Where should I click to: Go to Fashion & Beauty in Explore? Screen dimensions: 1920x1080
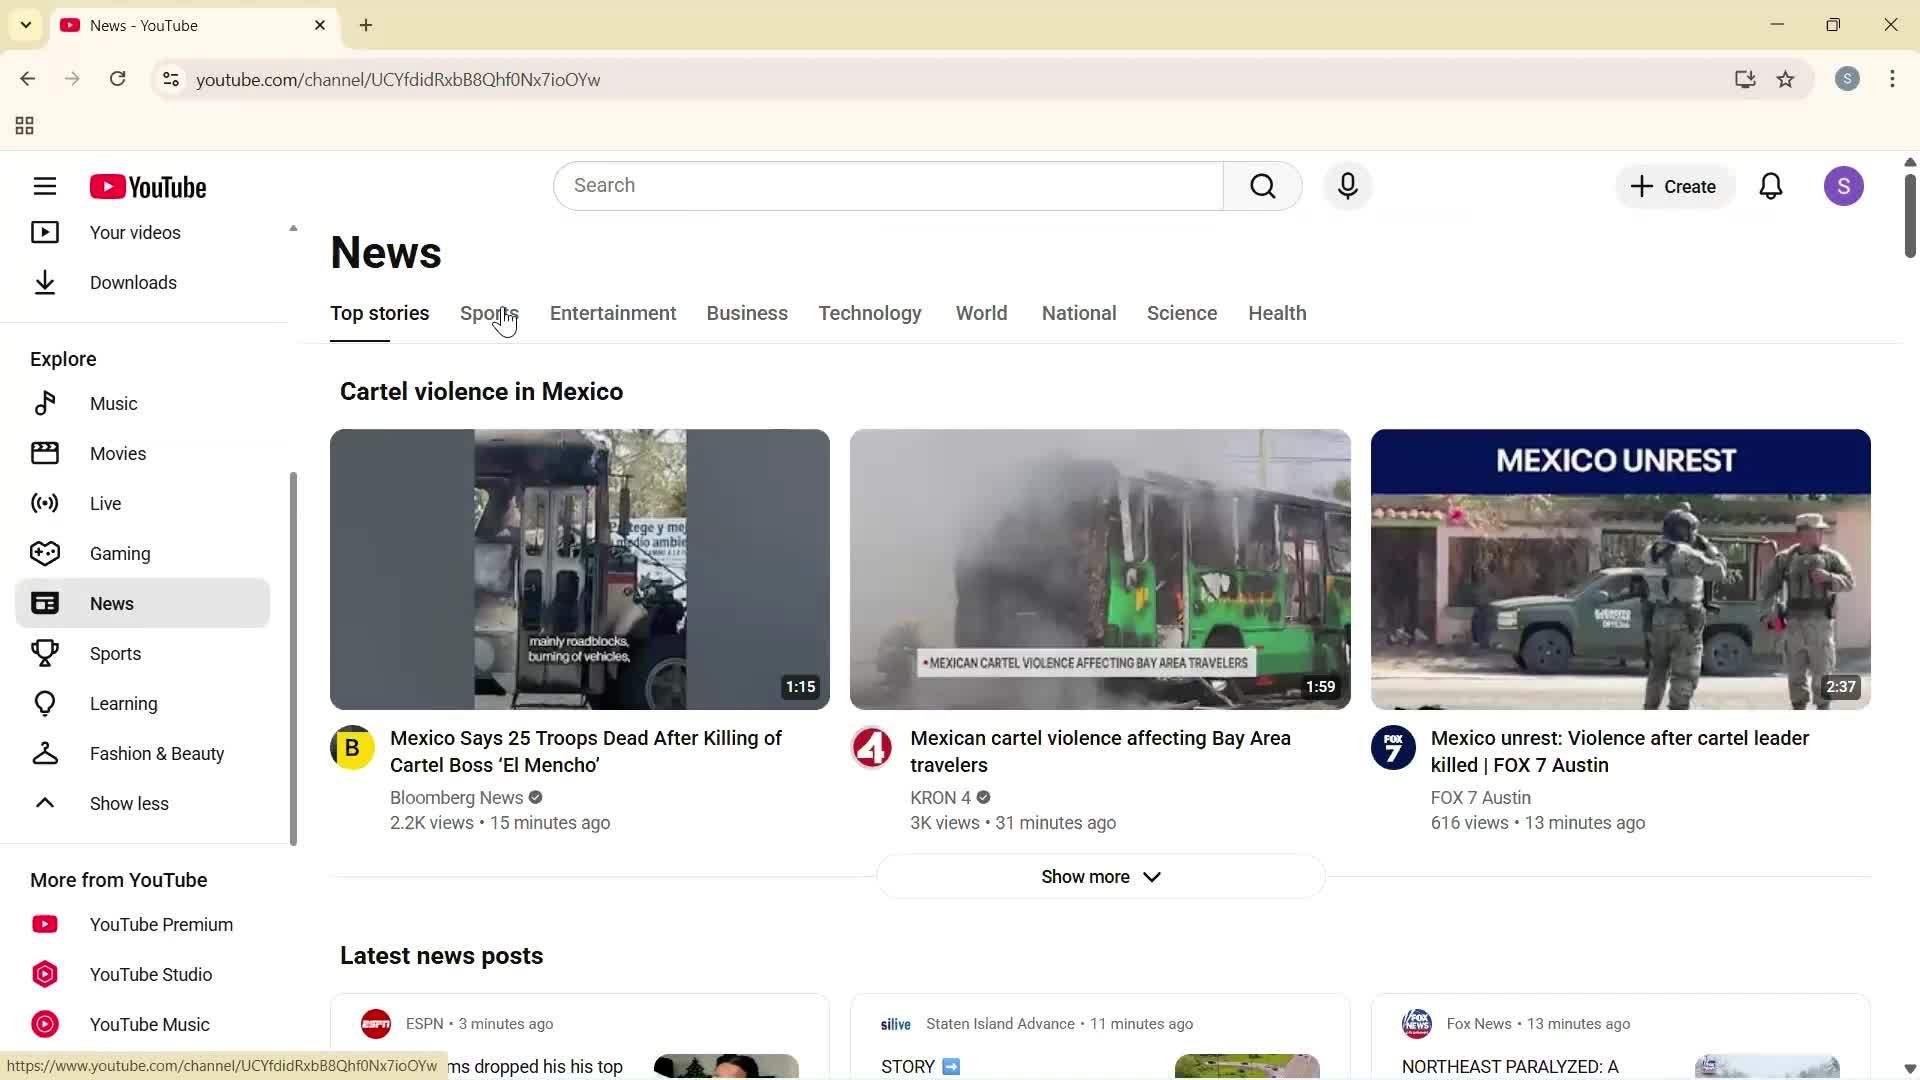pos(156,753)
